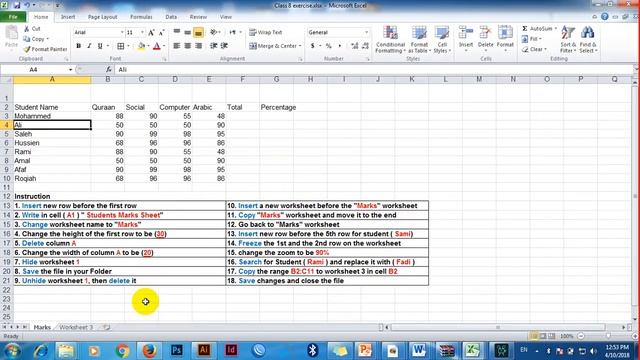Align cell text to the right
Image resolution: width=640 pixels, height=360 pixels.
[x=198, y=46]
